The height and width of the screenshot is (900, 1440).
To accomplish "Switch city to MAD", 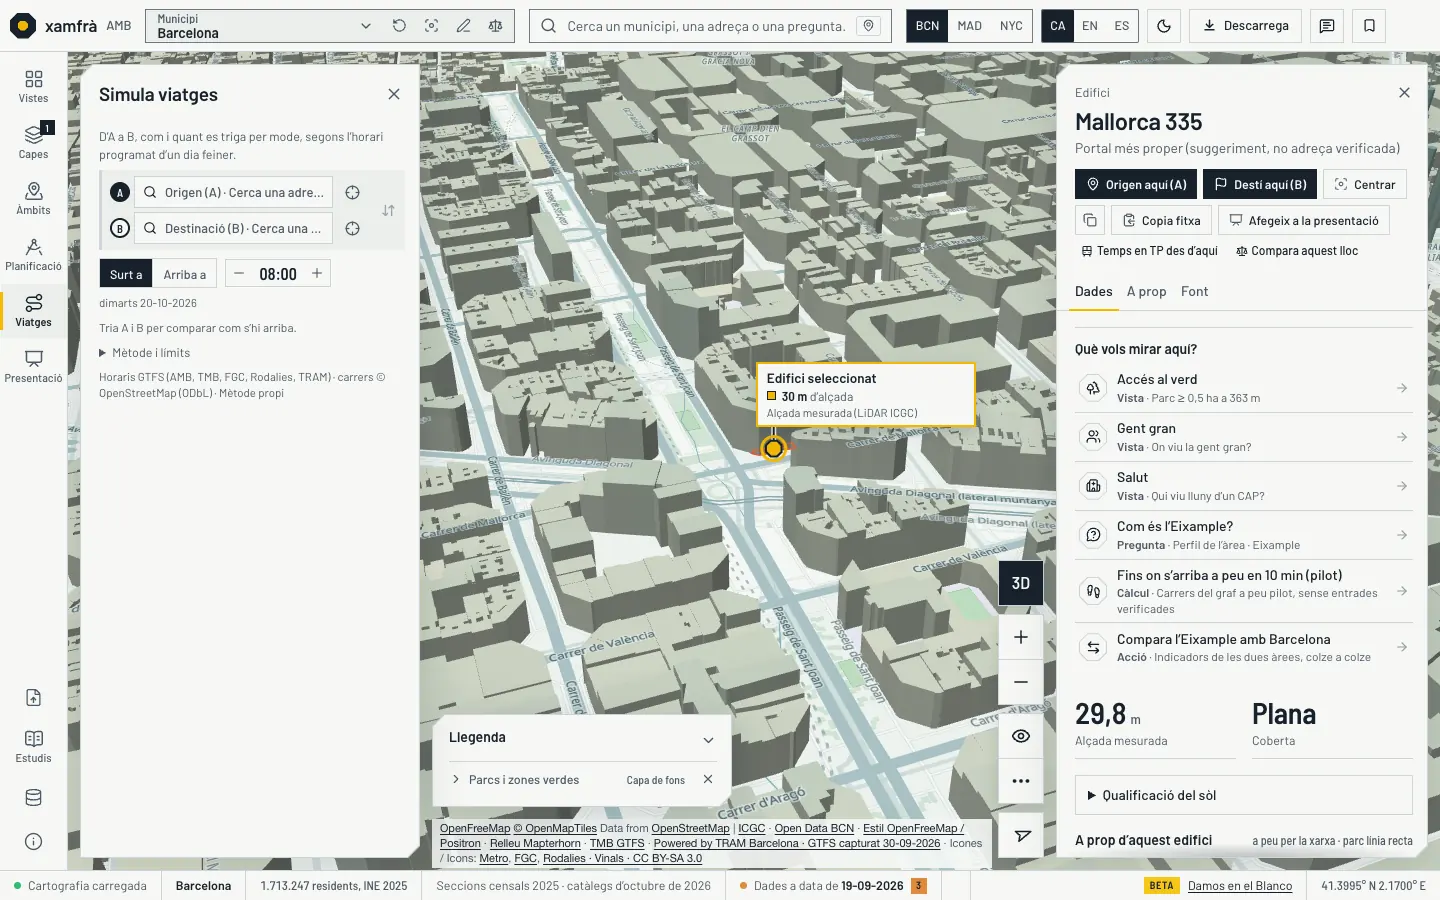I will (970, 26).
